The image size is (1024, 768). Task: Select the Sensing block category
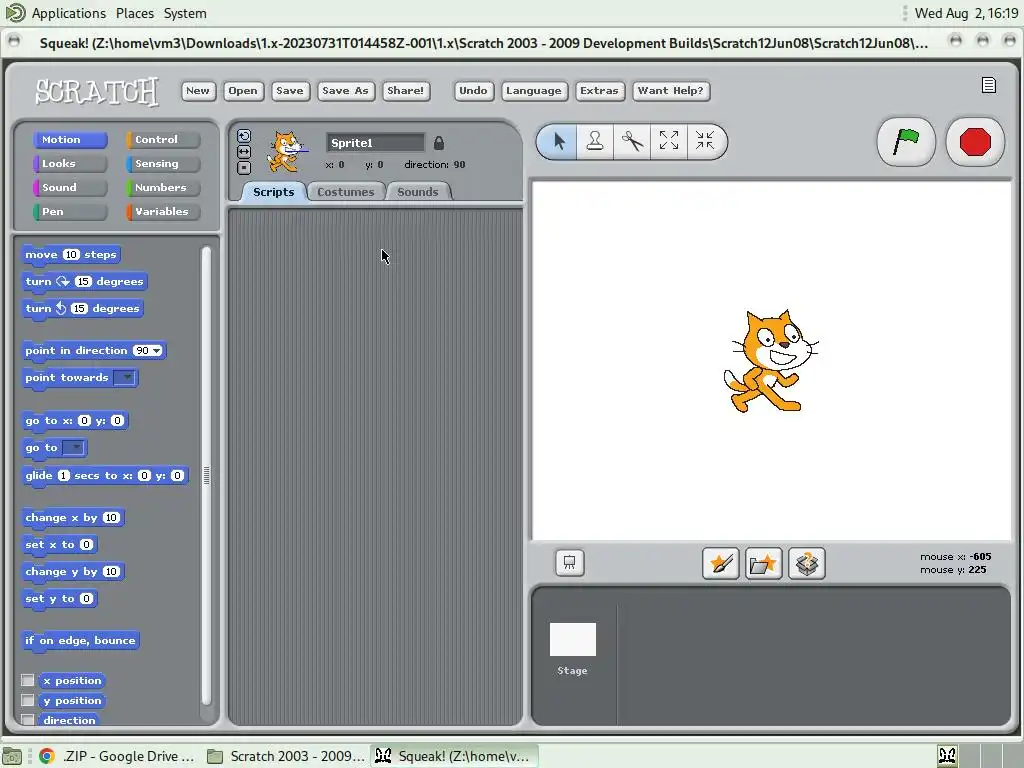(x=163, y=164)
